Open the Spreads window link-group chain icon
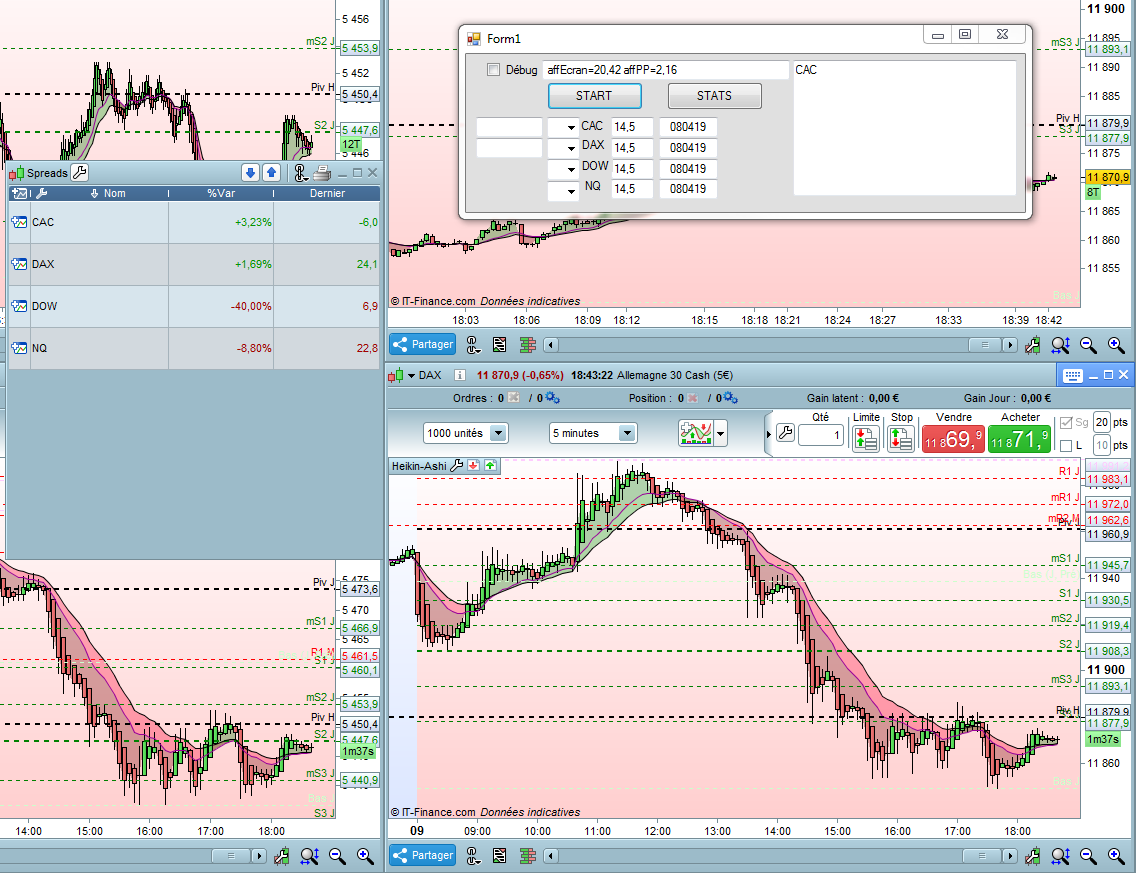Image resolution: width=1136 pixels, height=873 pixels. click(x=301, y=172)
